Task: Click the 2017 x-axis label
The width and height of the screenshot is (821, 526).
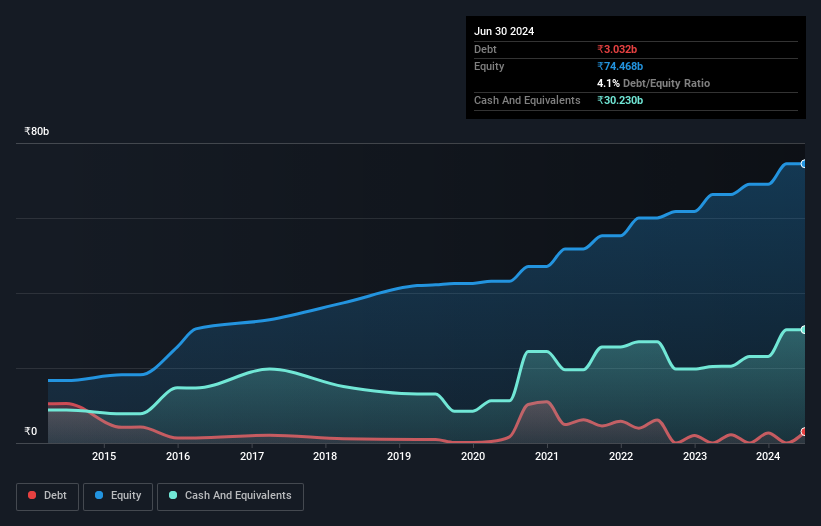Action: point(252,456)
